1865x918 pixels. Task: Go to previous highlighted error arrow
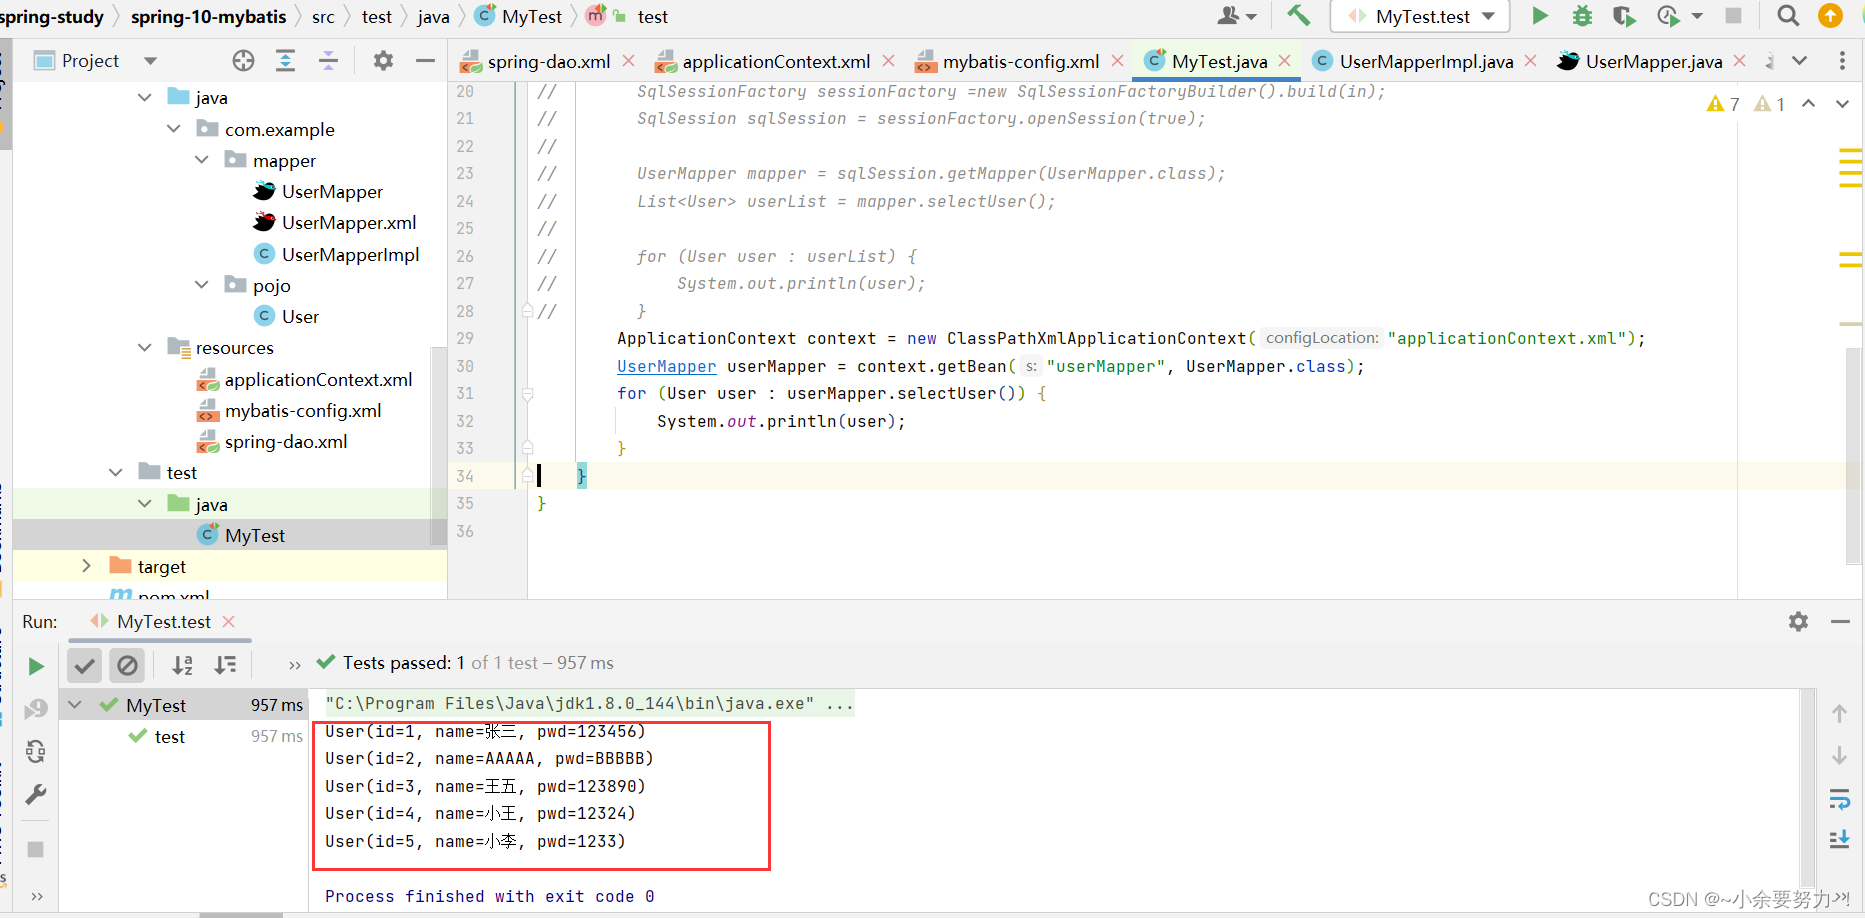coord(1808,104)
